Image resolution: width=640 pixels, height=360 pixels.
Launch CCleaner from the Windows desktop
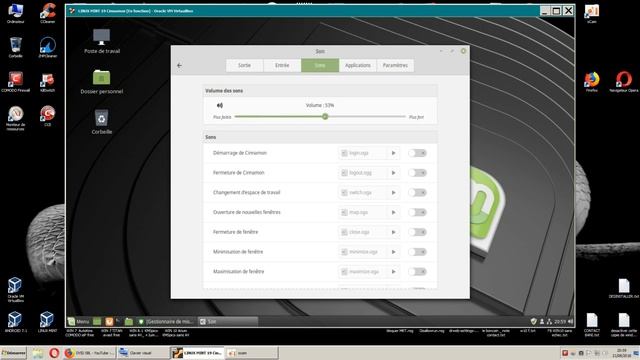(x=48, y=13)
